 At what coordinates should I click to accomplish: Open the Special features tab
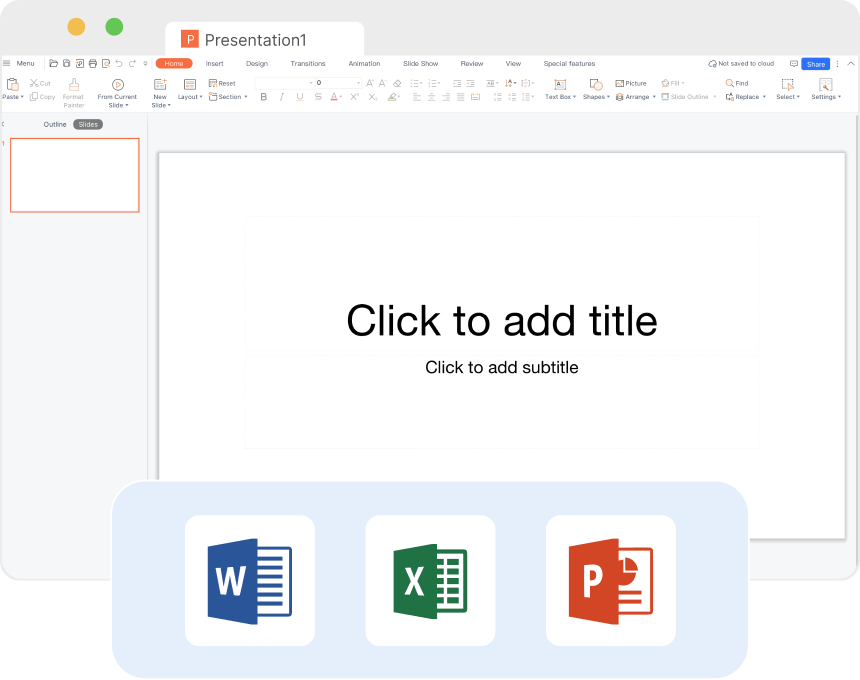(x=569, y=64)
